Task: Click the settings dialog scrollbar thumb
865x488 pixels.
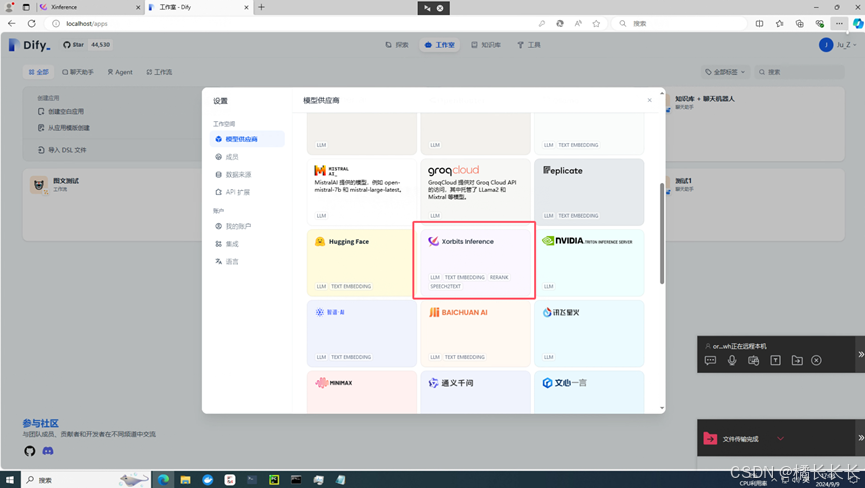Action: [662, 233]
